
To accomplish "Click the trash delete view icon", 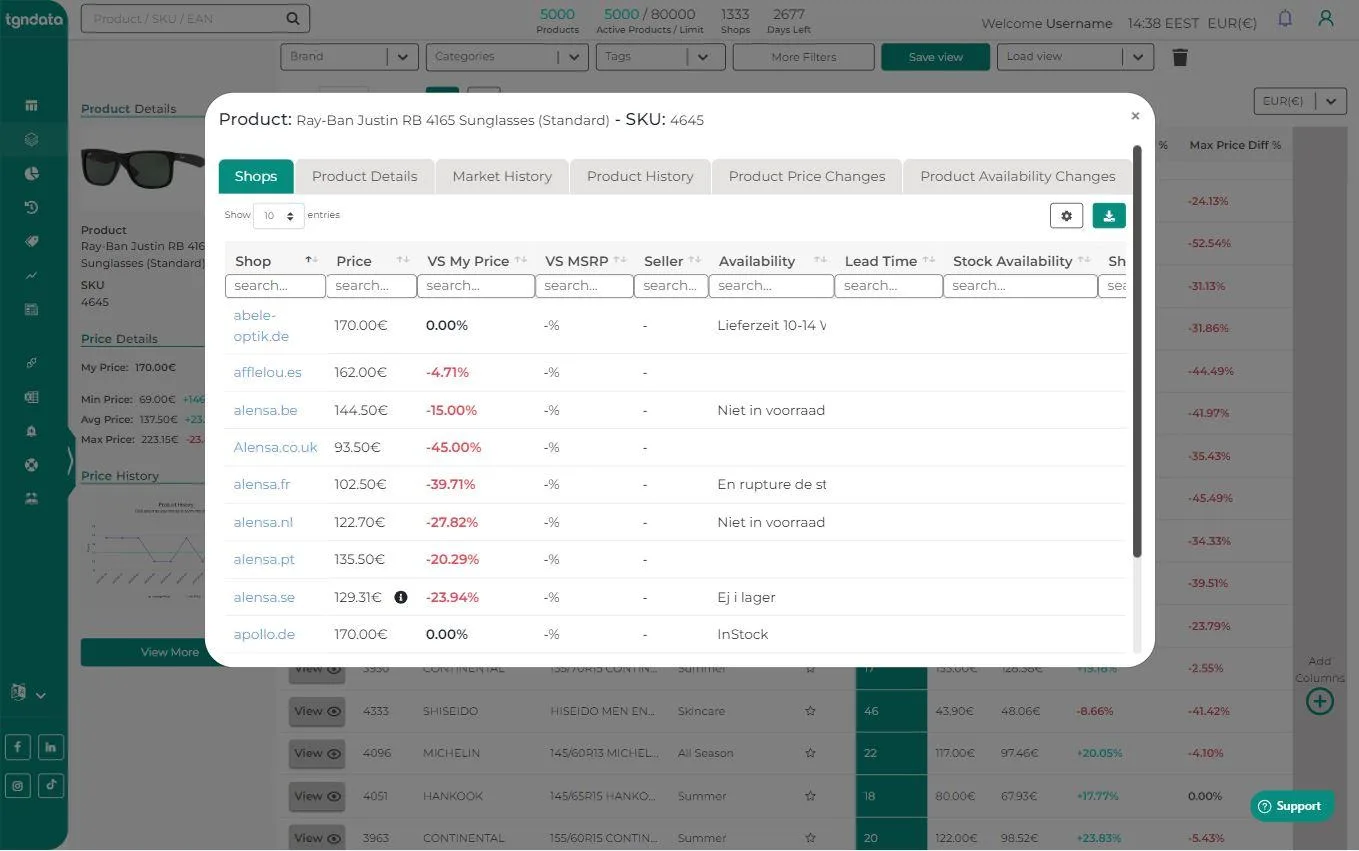I will pyautogui.click(x=1180, y=57).
